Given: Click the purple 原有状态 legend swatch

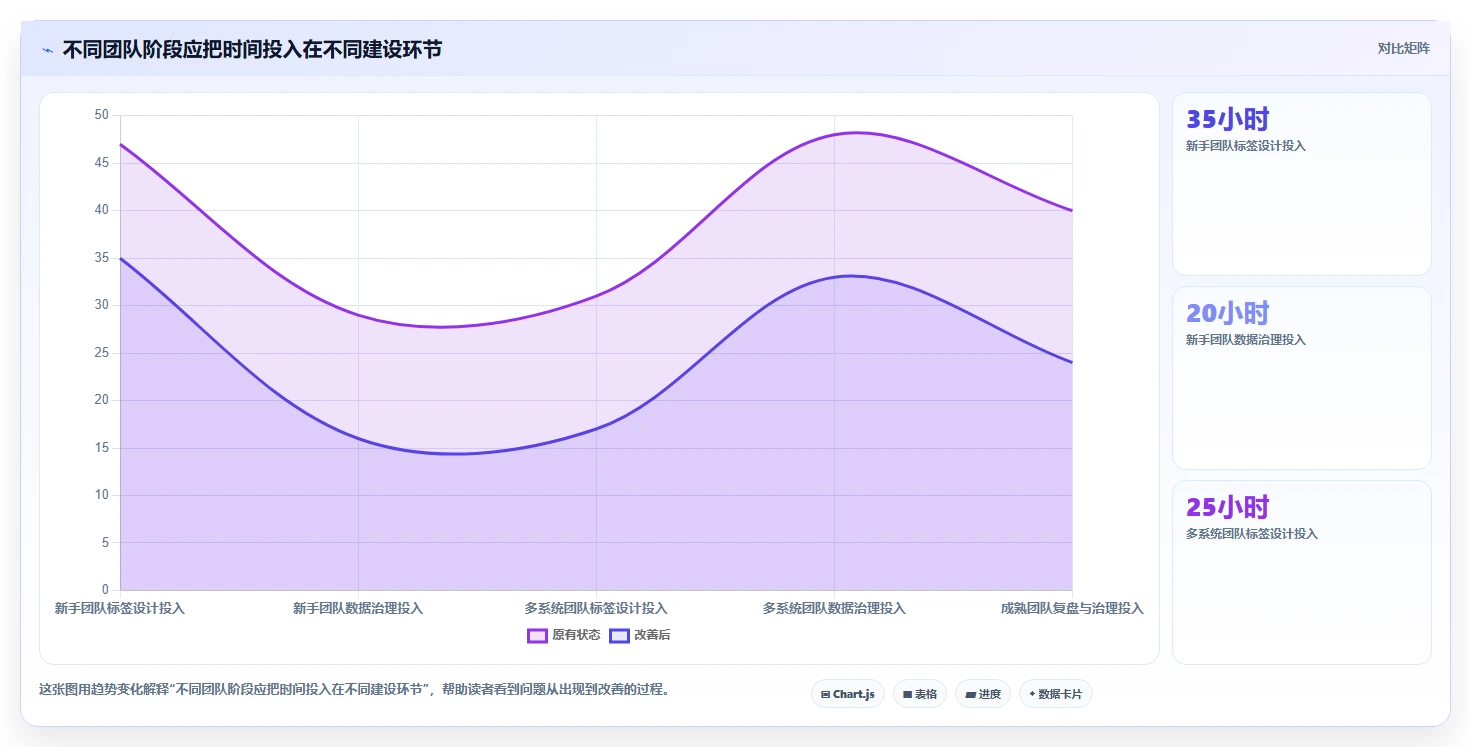Looking at the screenshot, I should tap(537, 635).
